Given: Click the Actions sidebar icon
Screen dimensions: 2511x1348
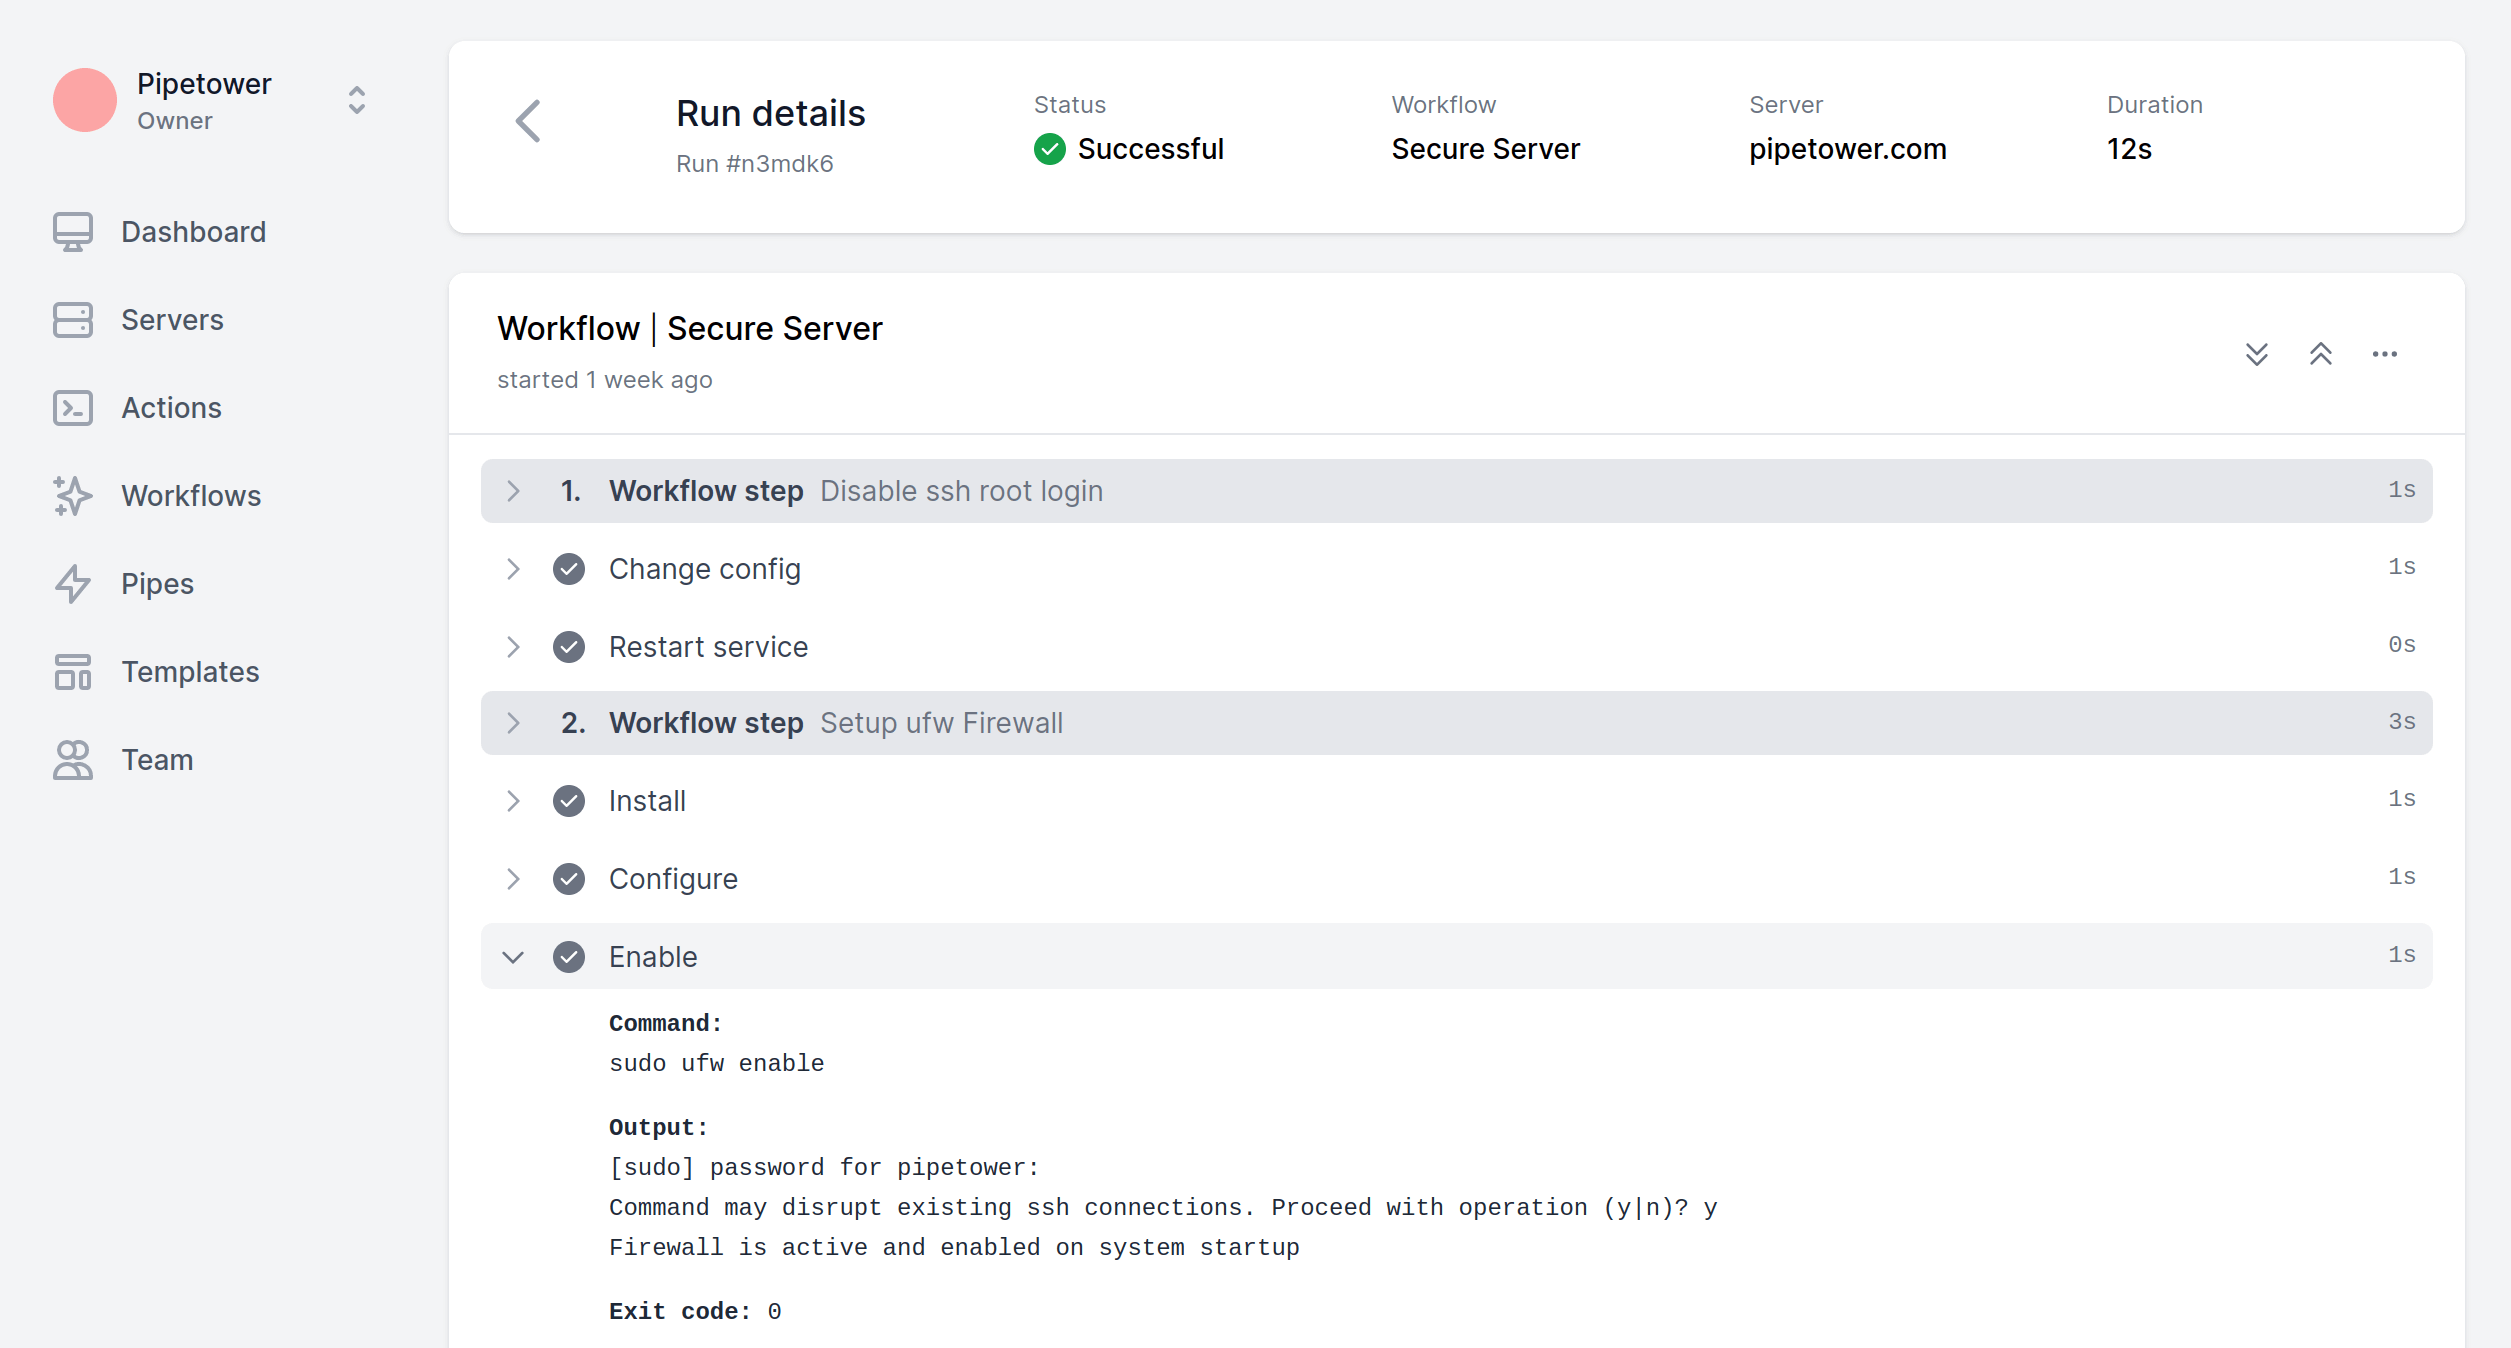Looking at the screenshot, I should coord(73,407).
